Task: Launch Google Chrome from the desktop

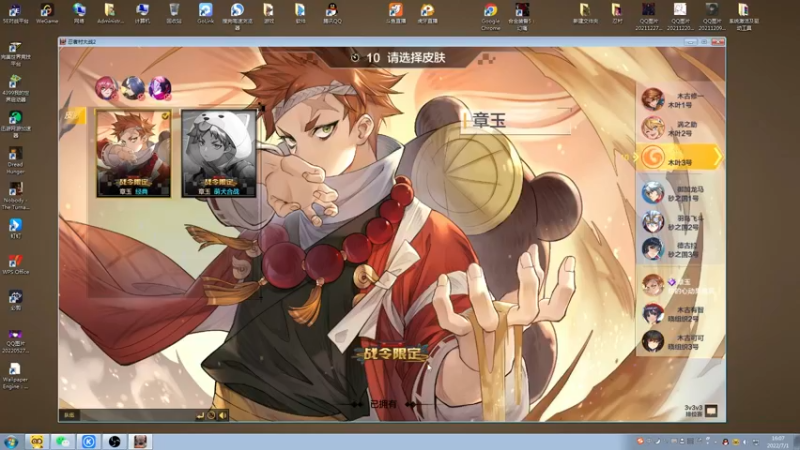Action: pyautogui.click(x=490, y=15)
